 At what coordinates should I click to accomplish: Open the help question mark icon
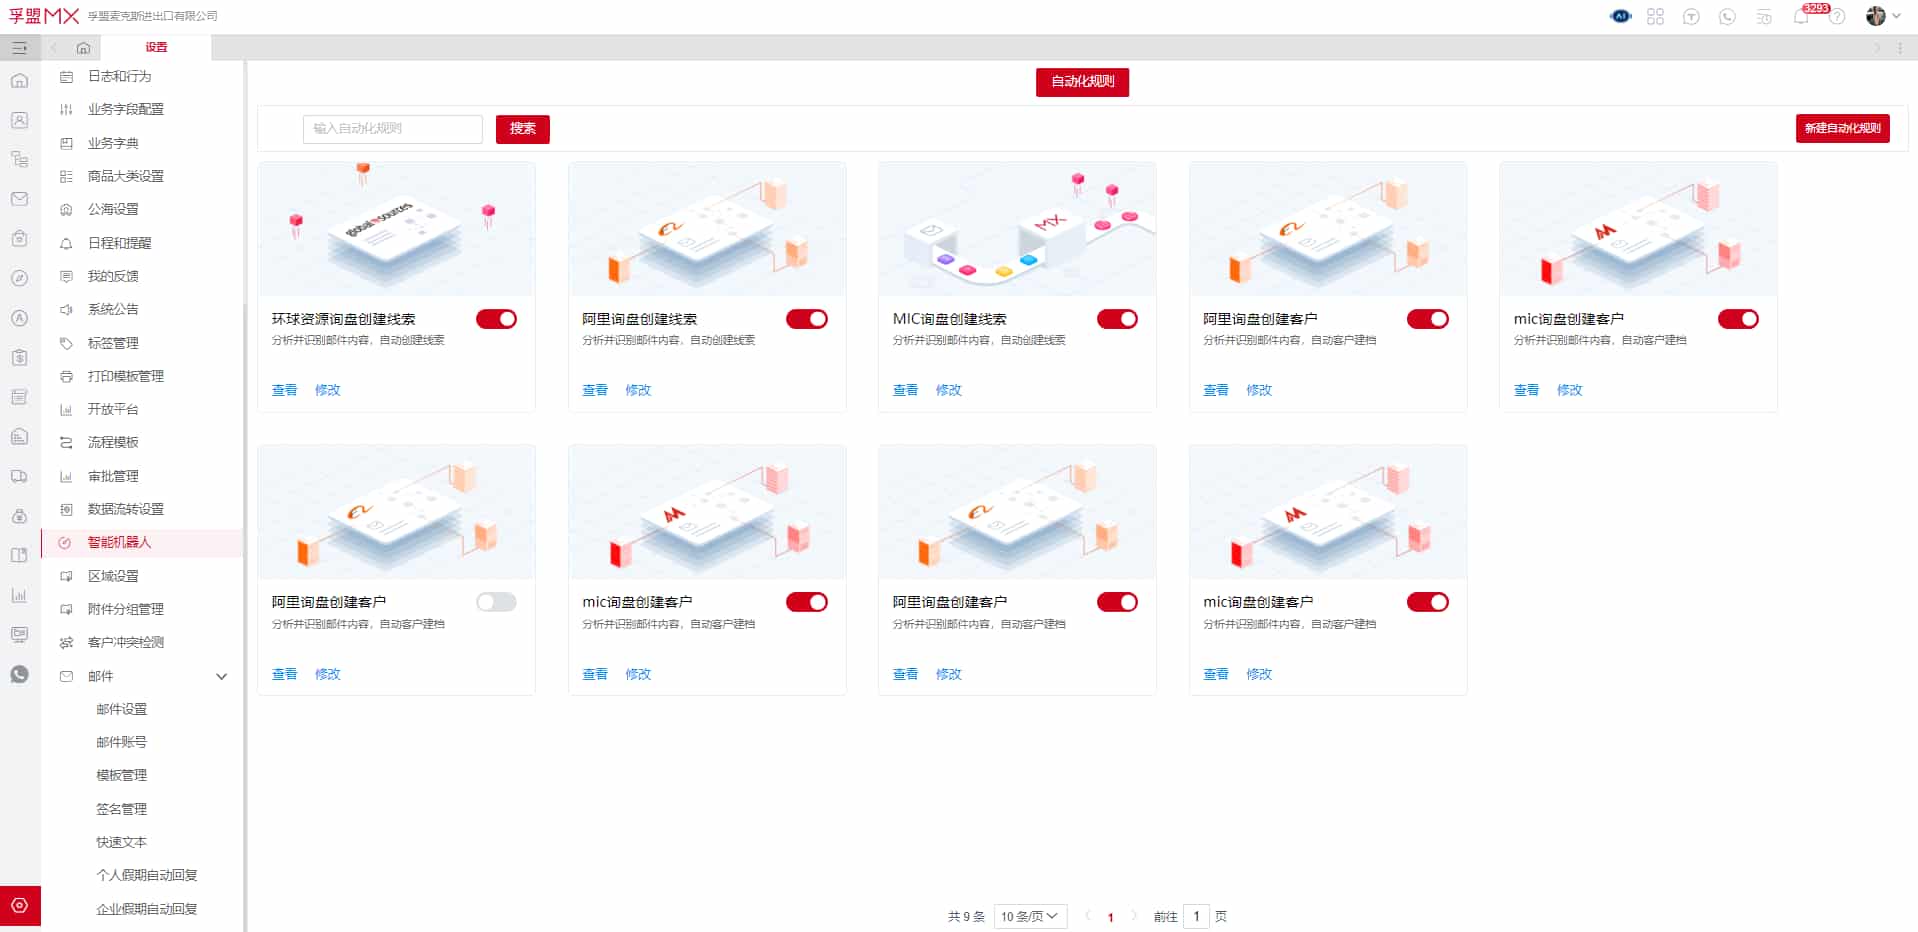point(1837,17)
